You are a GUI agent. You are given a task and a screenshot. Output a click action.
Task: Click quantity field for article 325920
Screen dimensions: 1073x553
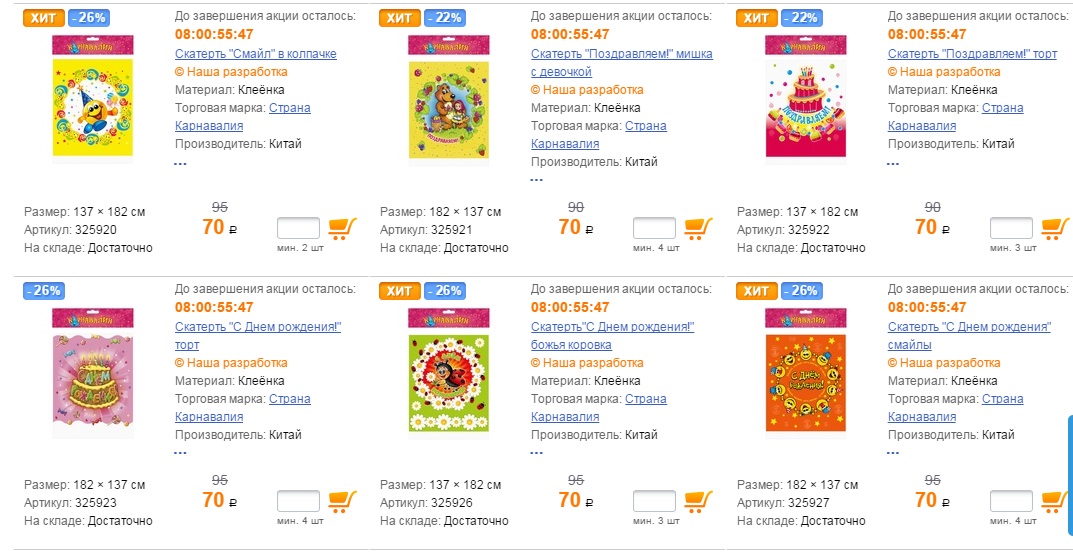point(298,228)
